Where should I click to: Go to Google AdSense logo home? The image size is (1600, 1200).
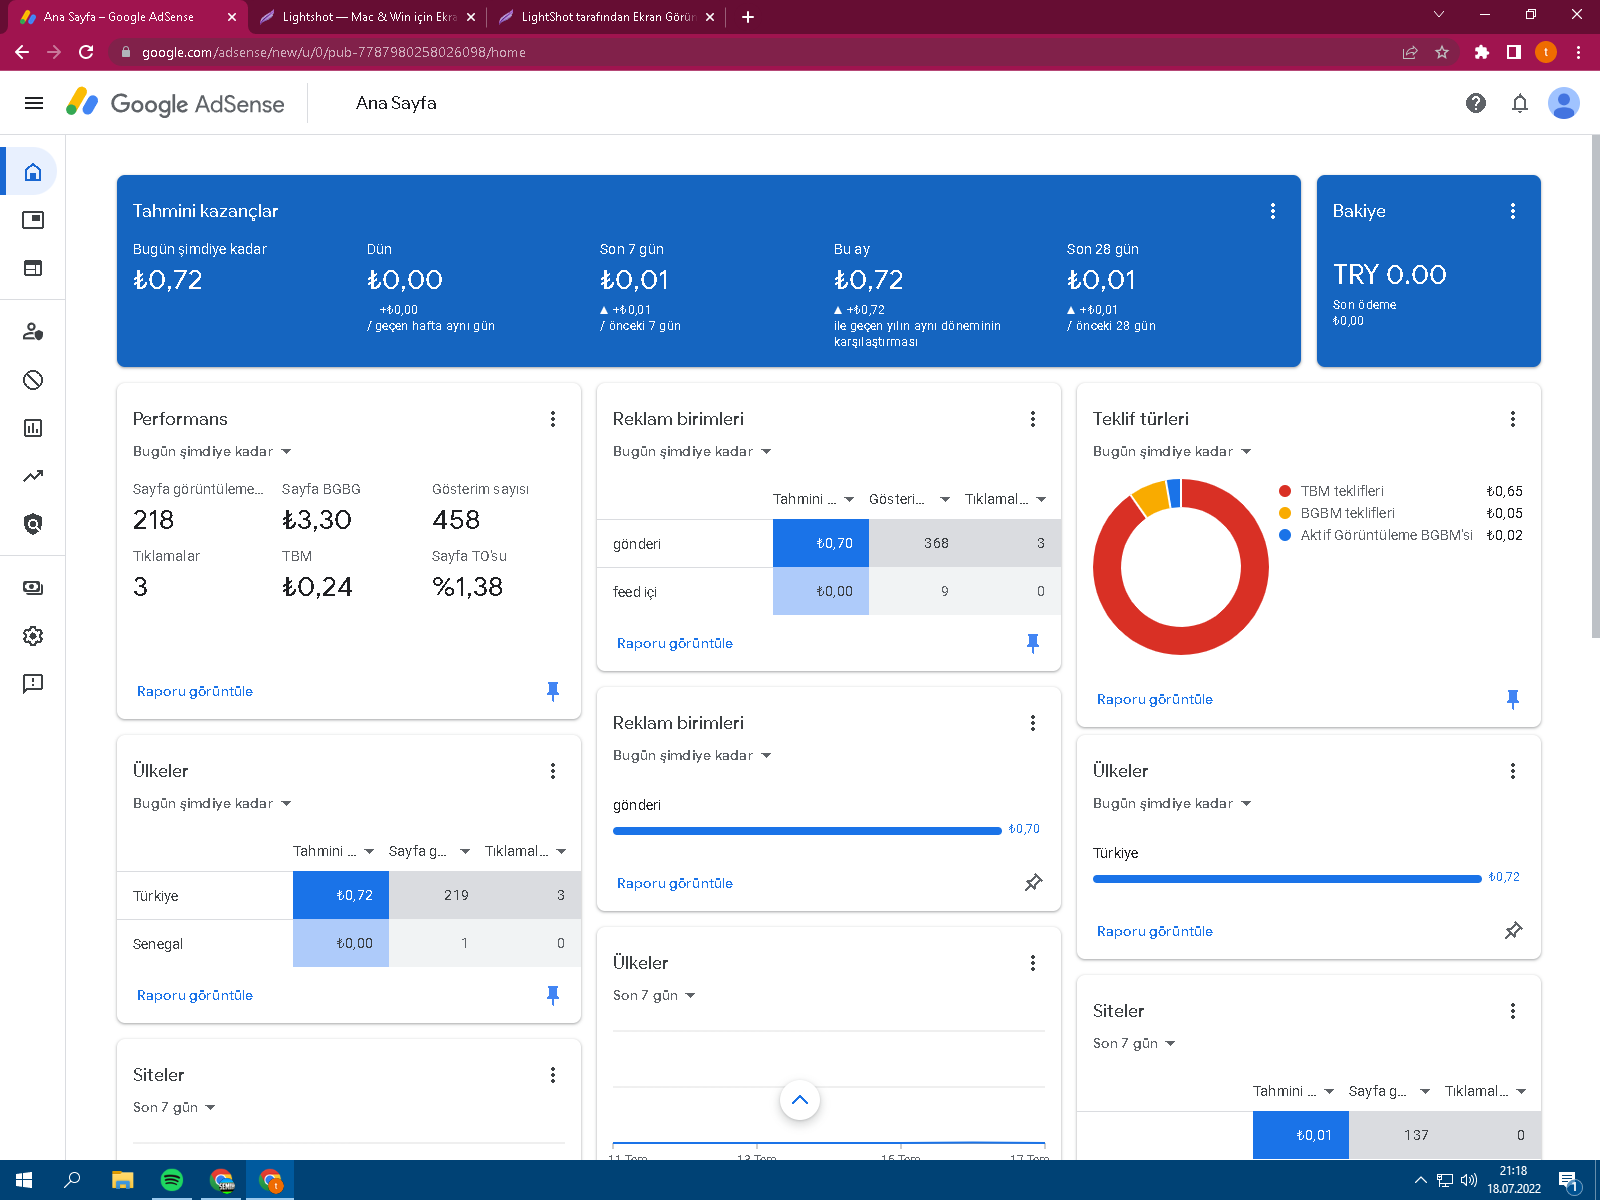pos(176,103)
